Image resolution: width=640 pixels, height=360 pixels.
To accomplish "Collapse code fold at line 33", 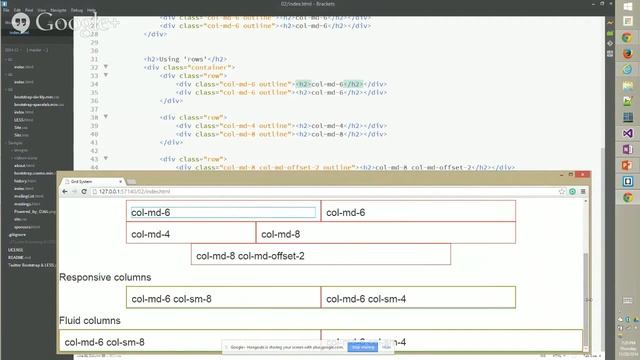I will tap(106, 75).
